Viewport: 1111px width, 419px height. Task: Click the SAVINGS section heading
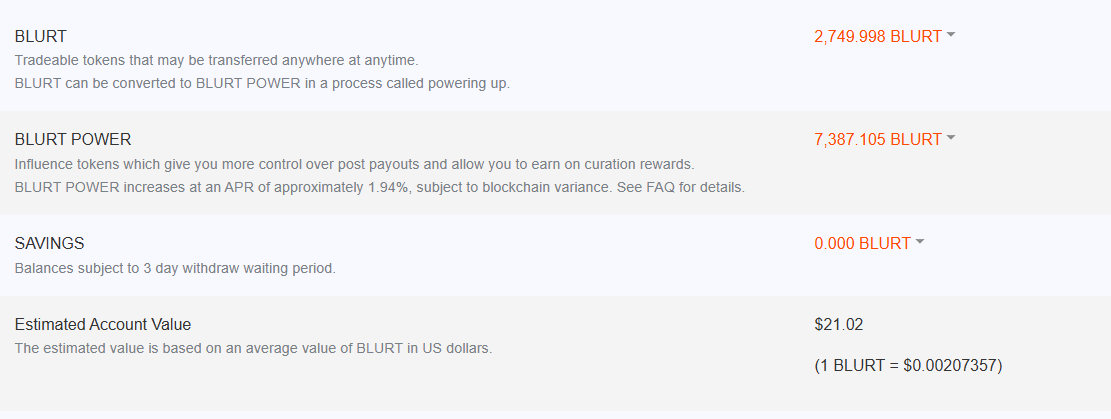point(49,244)
